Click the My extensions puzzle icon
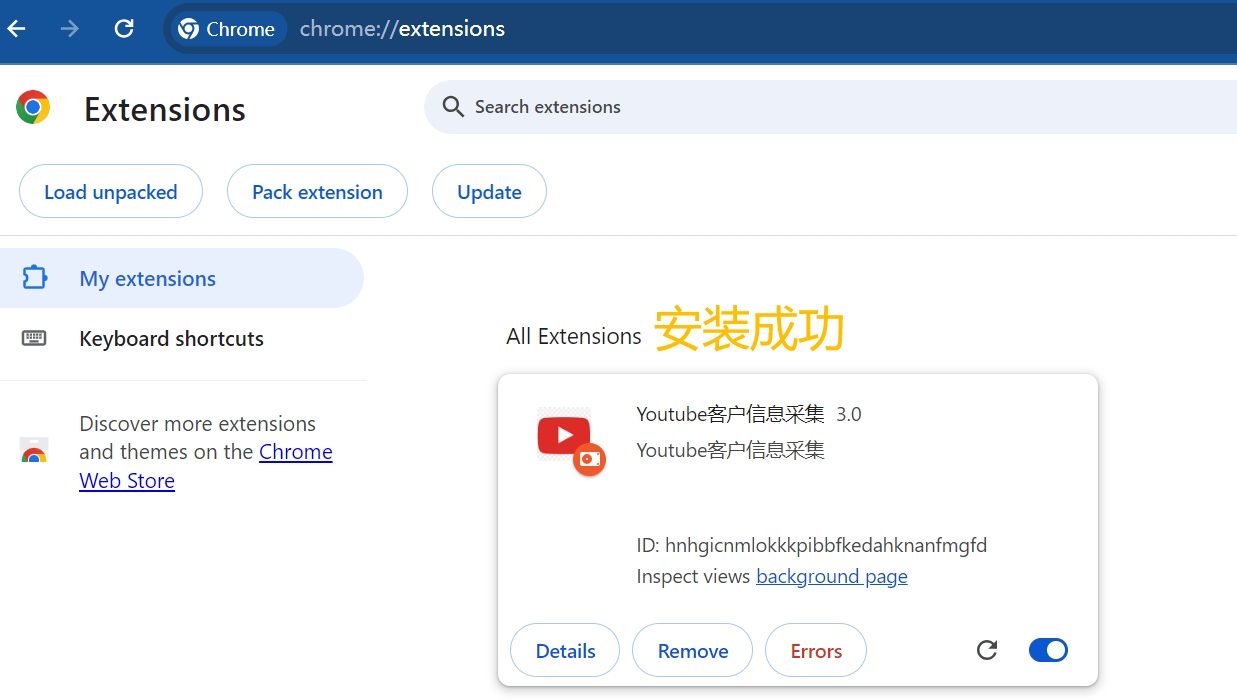The image size is (1237, 700). pos(35,278)
